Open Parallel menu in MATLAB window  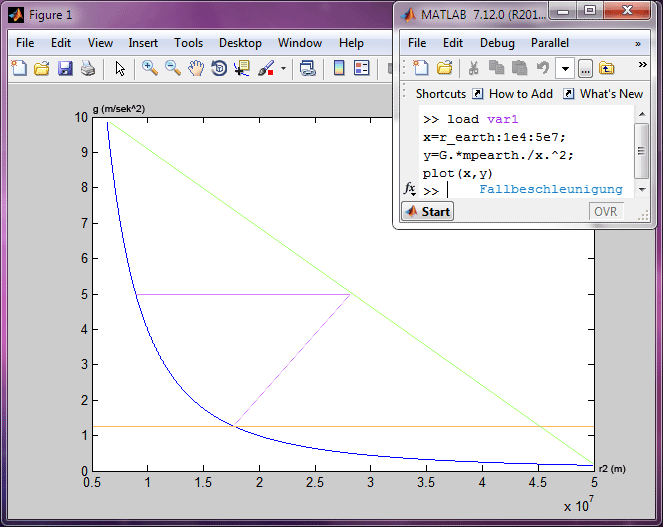click(x=550, y=43)
